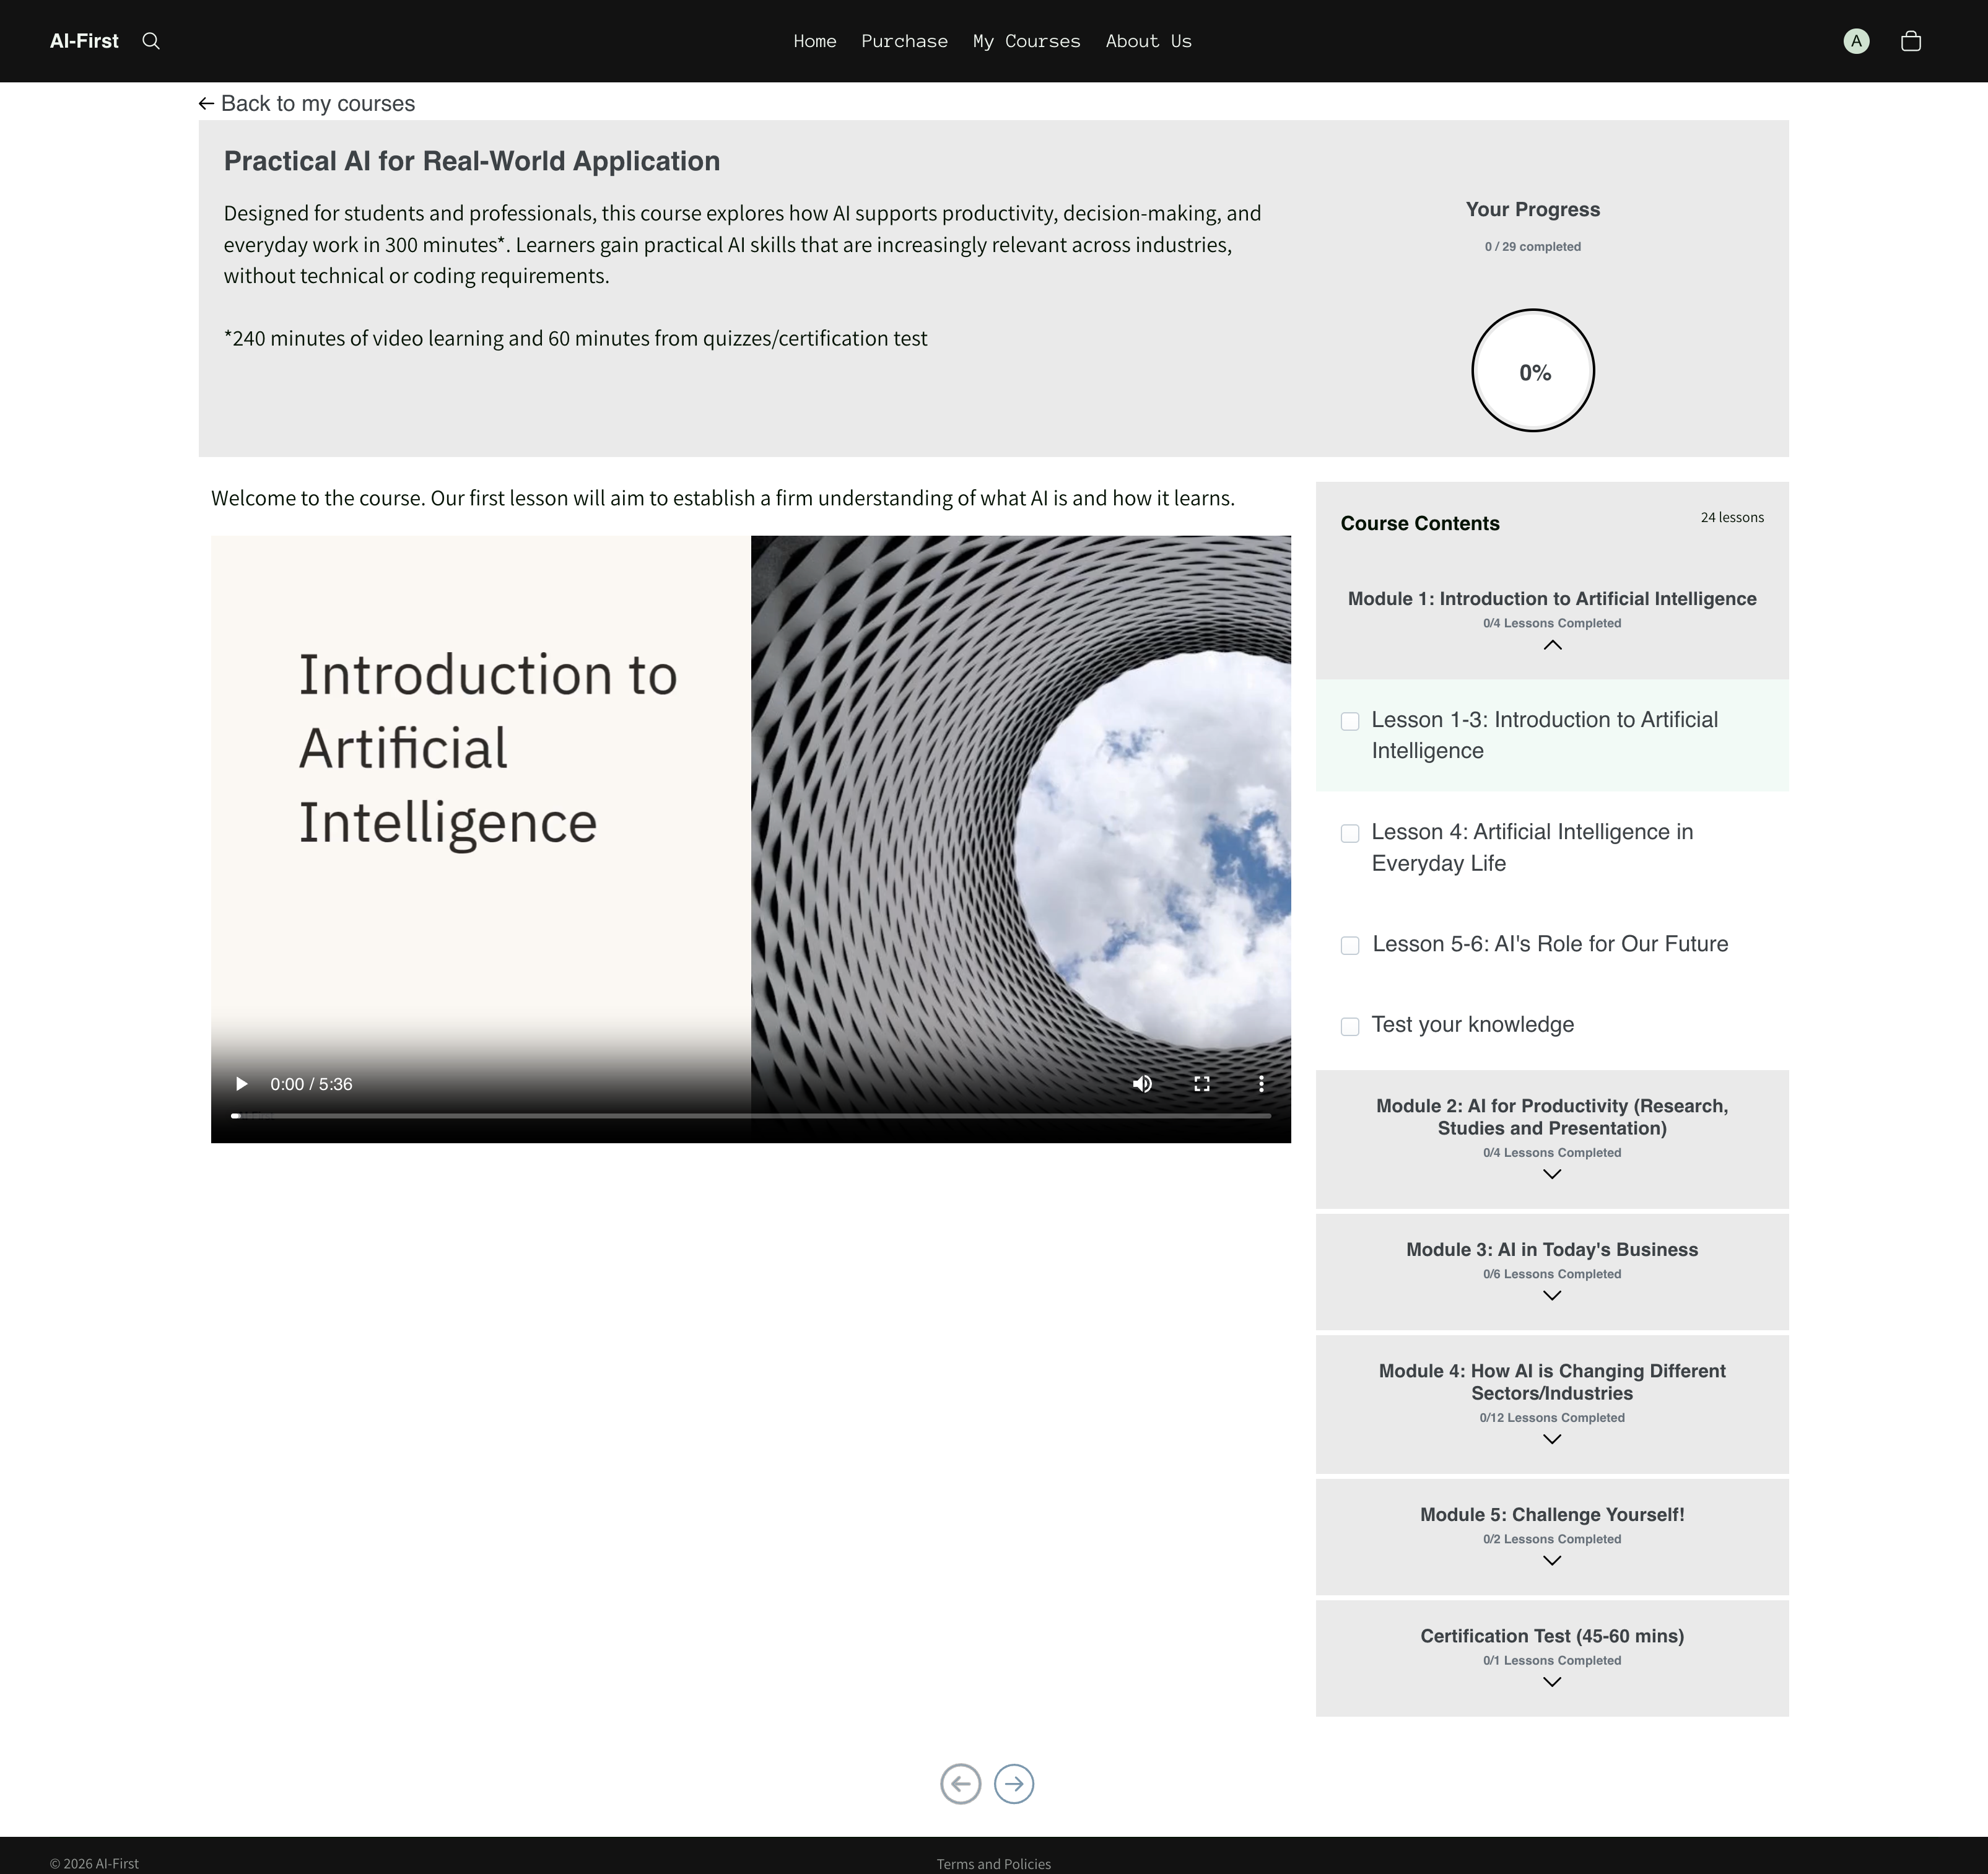Open Terms and Policies in the footer
Image resolution: width=1988 pixels, height=1874 pixels.
[993, 1863]
